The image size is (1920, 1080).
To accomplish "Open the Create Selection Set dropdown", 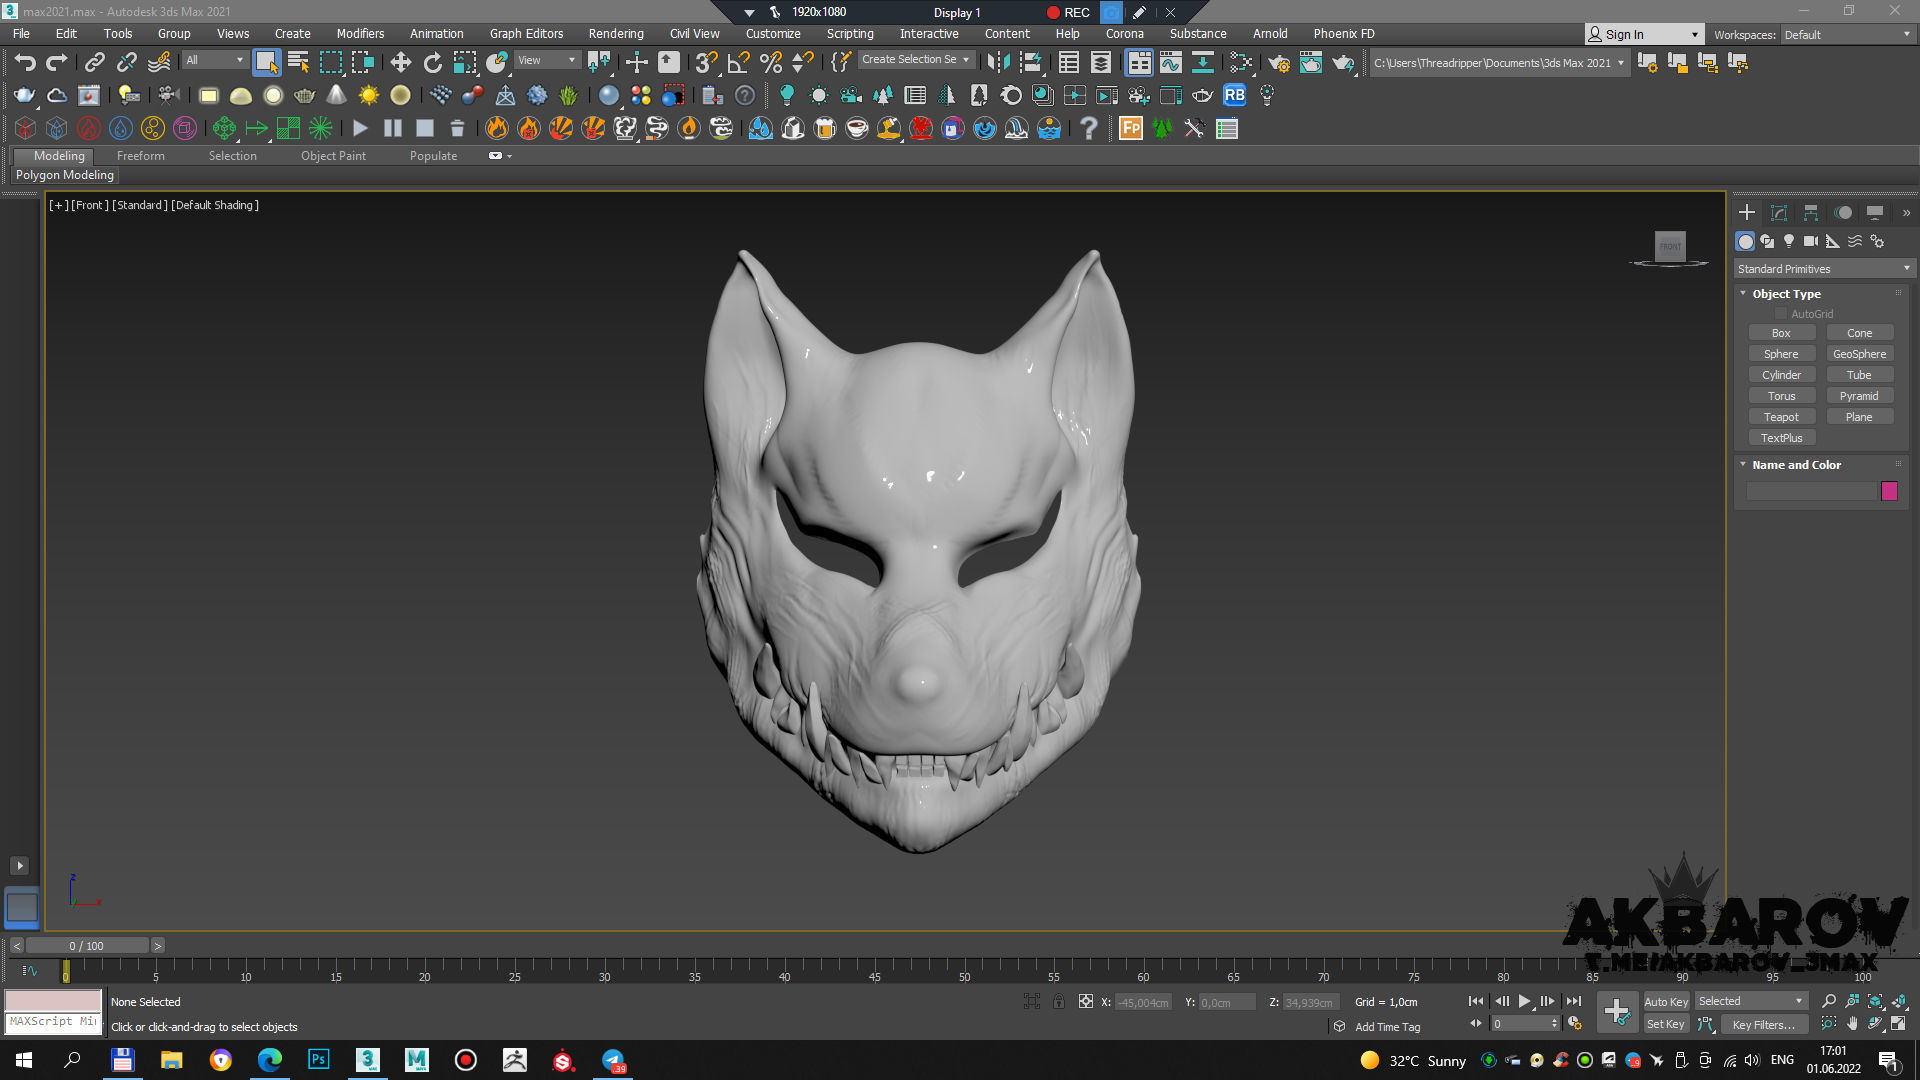I will click(915, 60).
